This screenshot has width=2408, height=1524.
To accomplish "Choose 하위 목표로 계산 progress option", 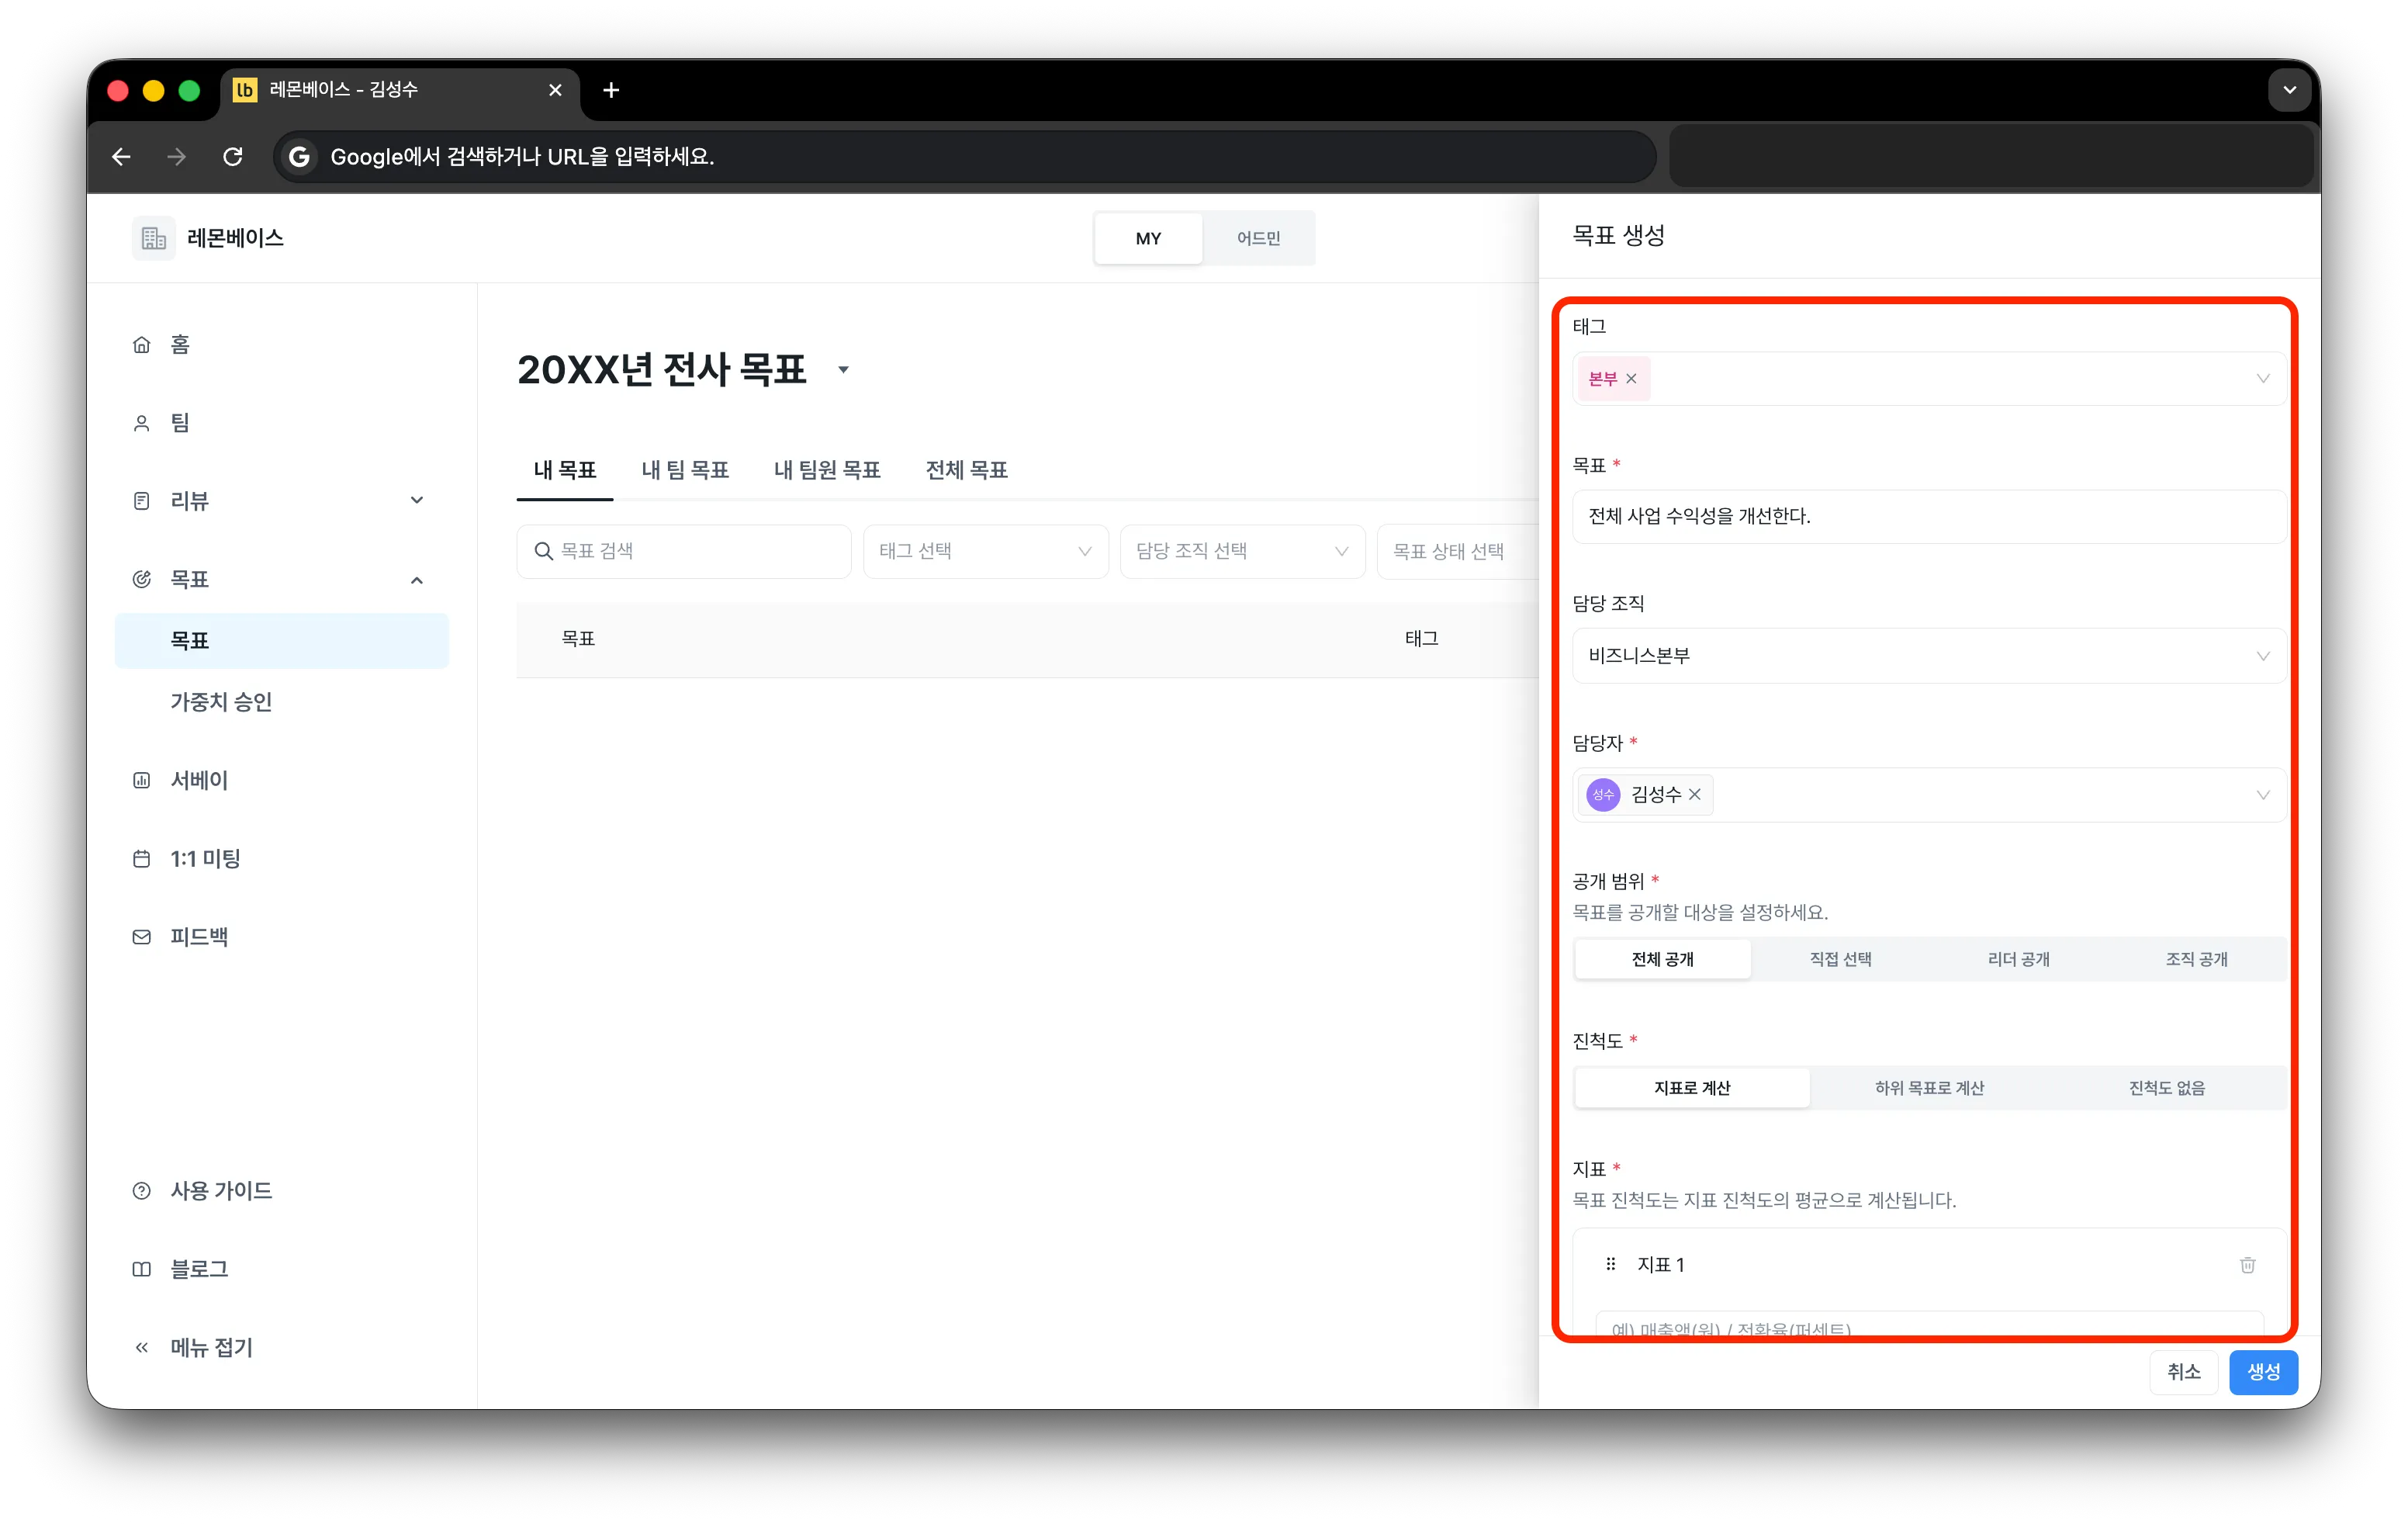I will [x=1929, y=1088].
